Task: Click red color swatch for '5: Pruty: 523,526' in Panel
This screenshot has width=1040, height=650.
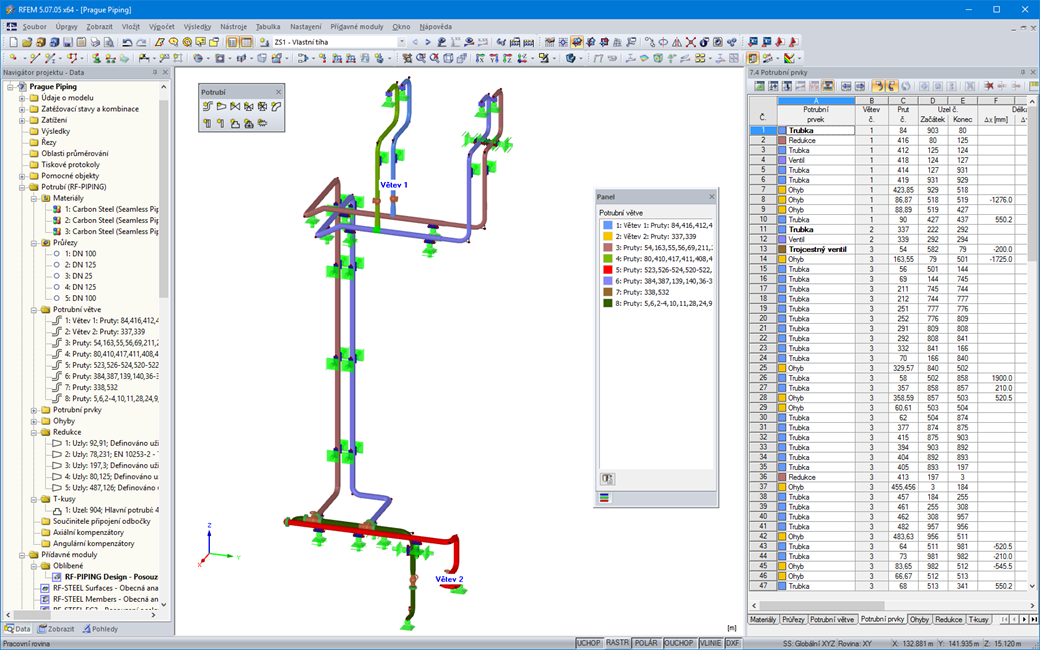Action: pyautogui.click(x=608, y=270)
